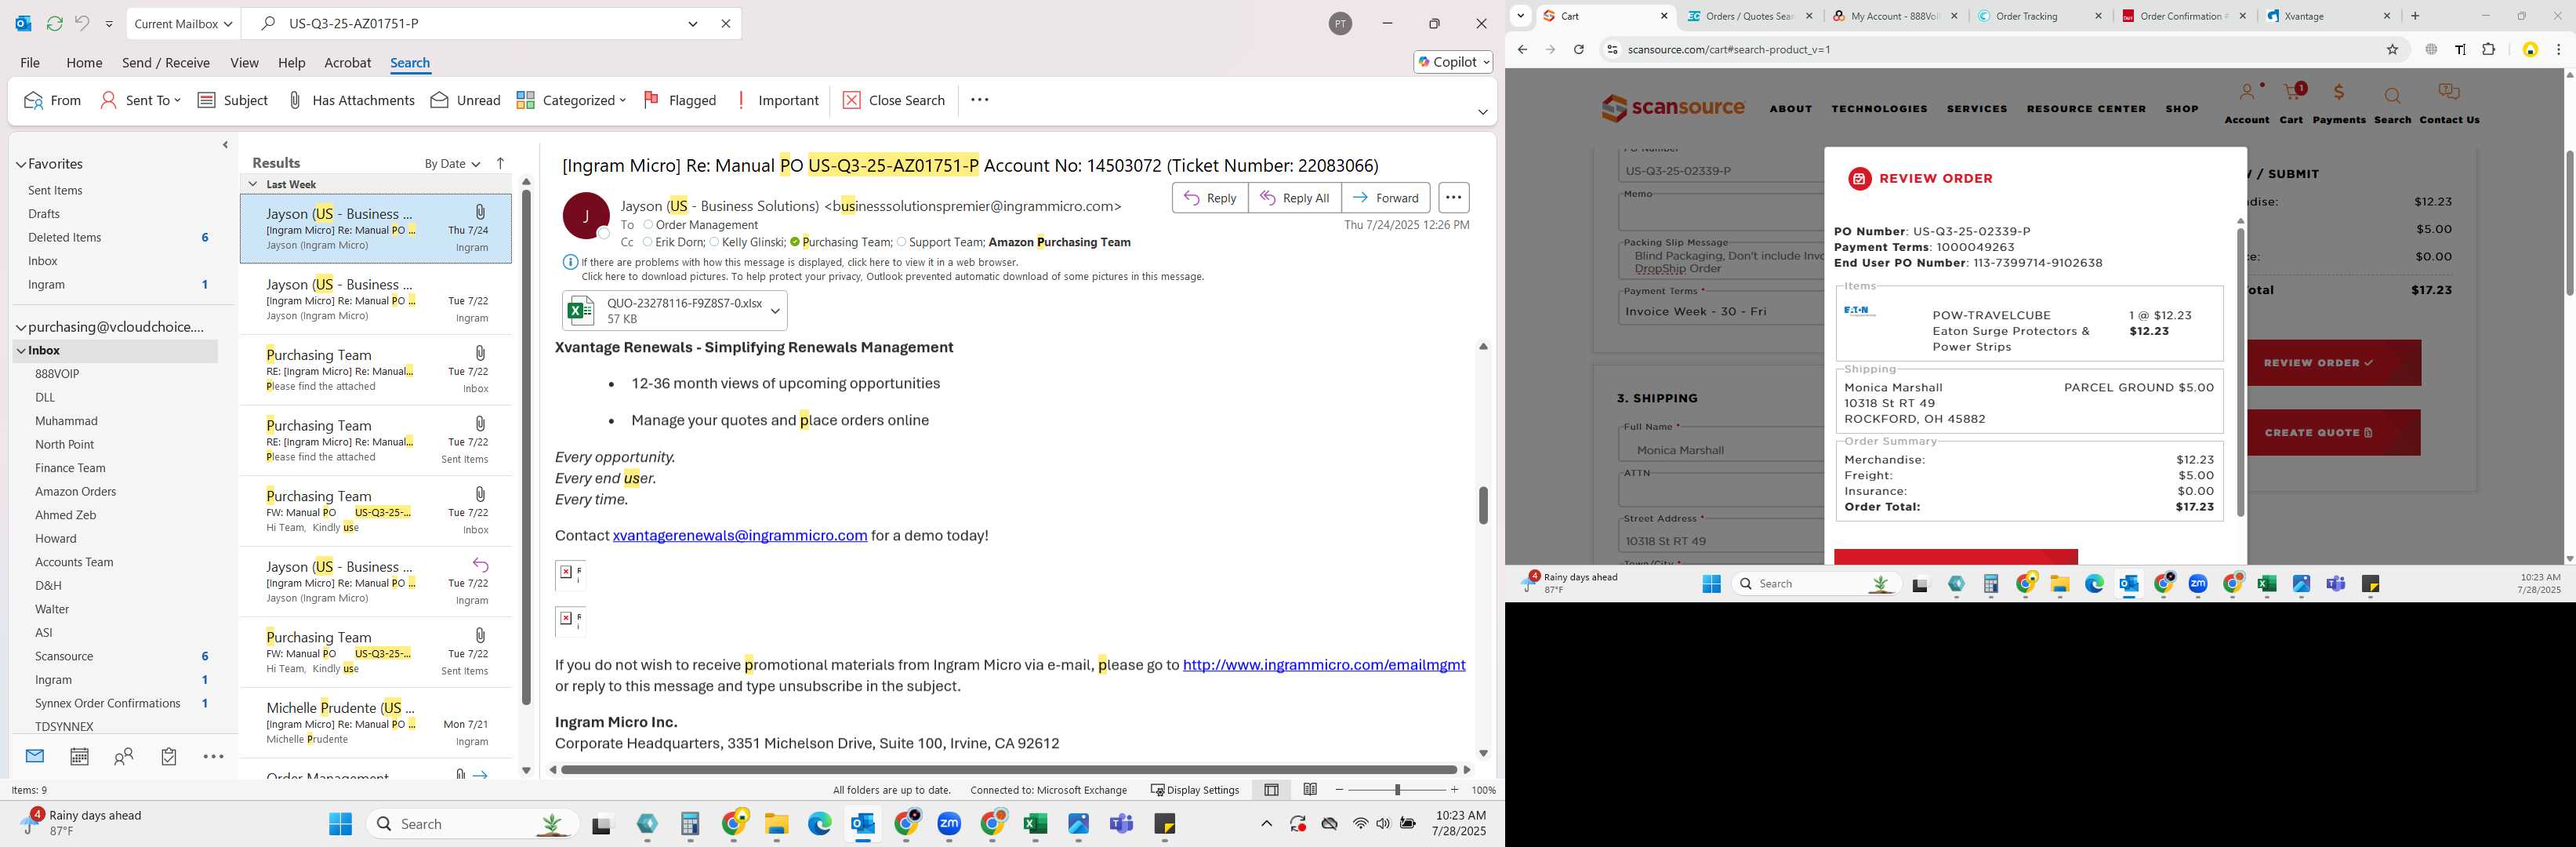The height and width of the screenshot is (847, 2576).
Task: Open the Acrobat ribbon tab
Action: coord(348,62)
